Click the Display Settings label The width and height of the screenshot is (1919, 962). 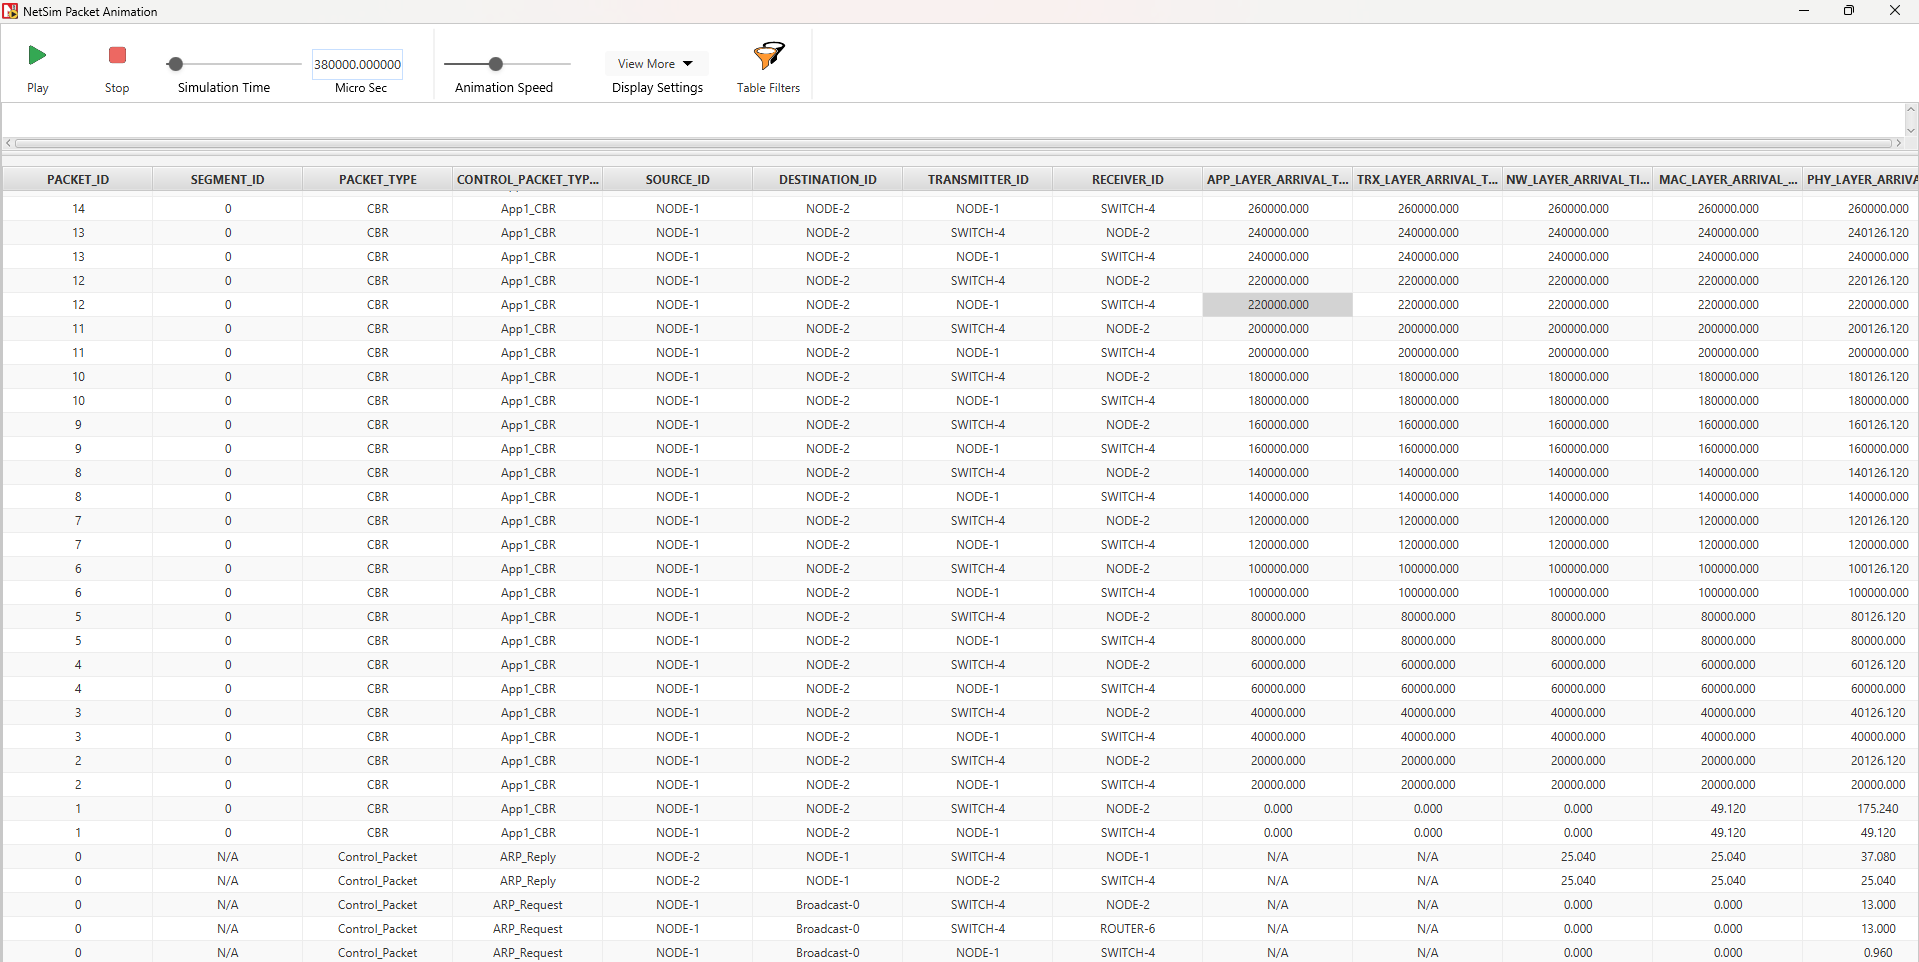click(657, 88)
